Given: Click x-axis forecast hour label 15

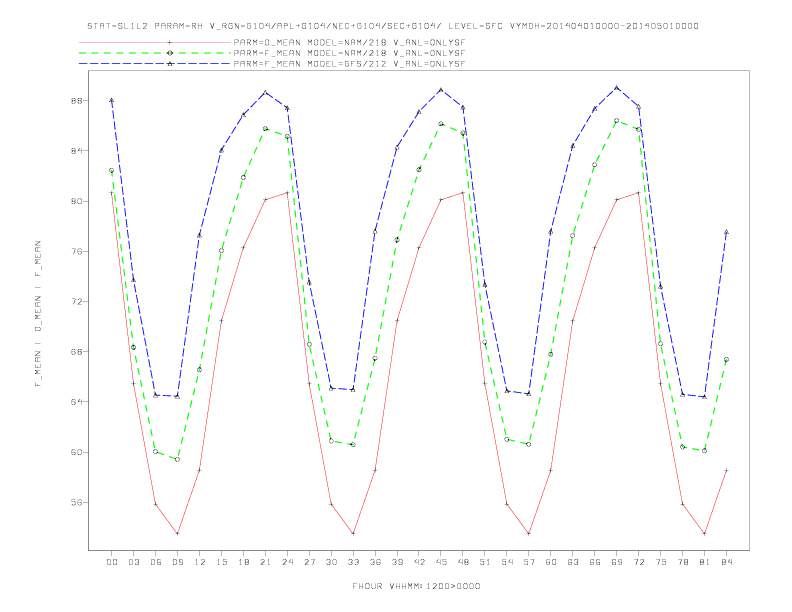Looking at the screenshot, I should pos(221,562).
